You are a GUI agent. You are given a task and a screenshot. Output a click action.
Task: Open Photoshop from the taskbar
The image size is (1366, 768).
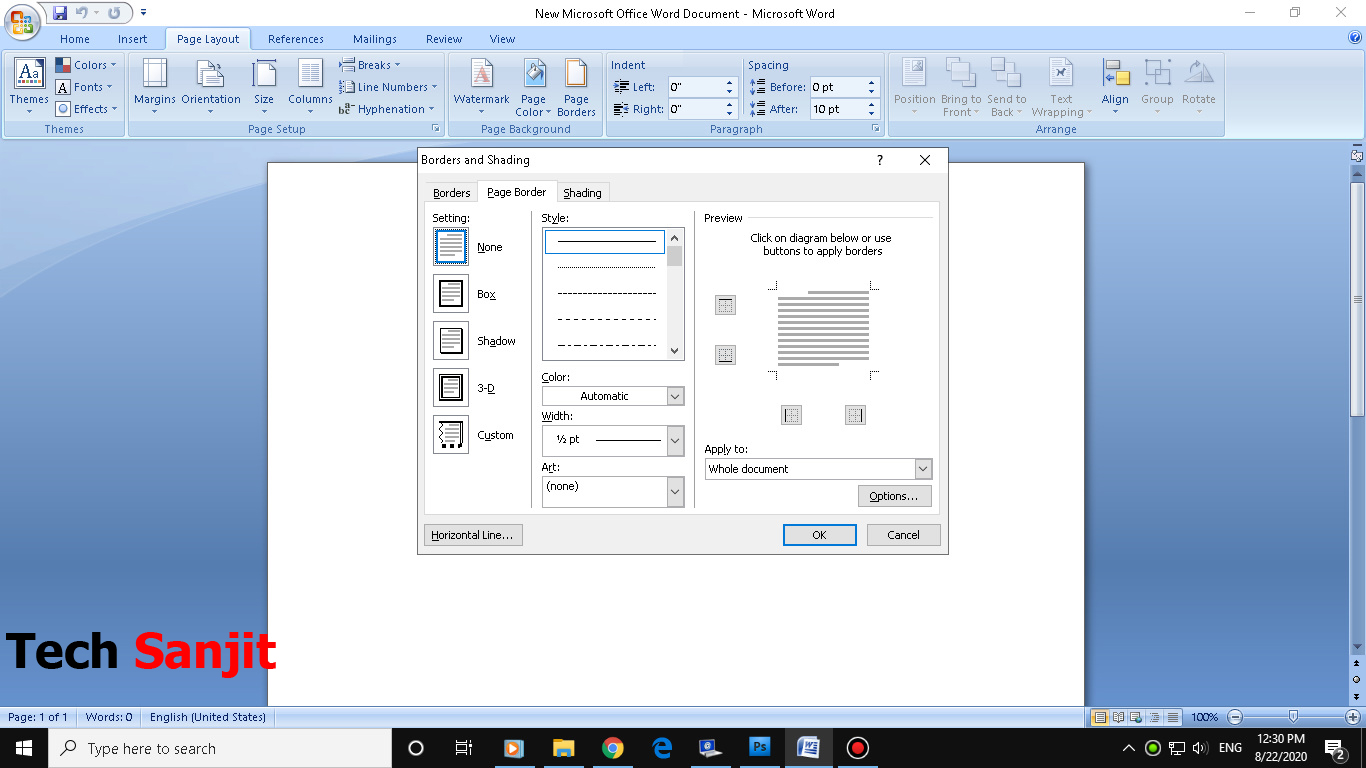[x=759, y=748]
